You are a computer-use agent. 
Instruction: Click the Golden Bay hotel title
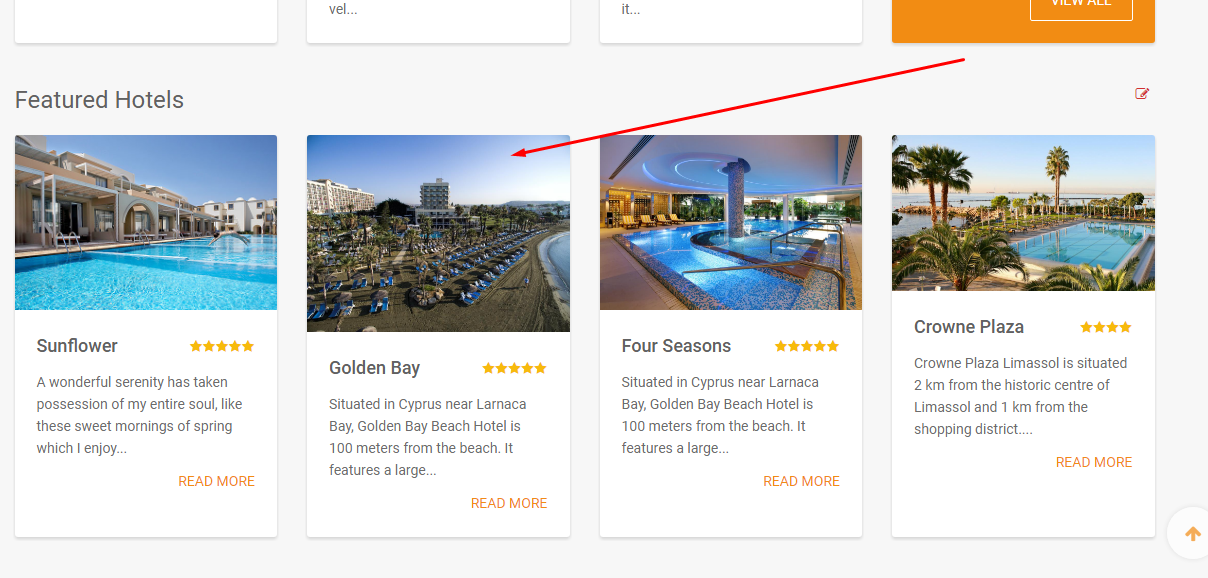(374, 368)
